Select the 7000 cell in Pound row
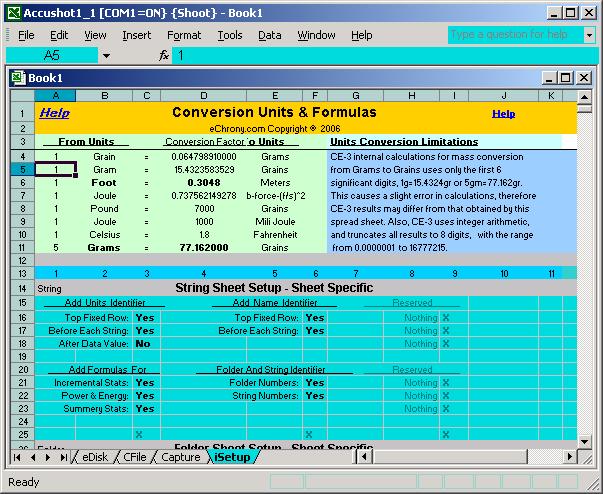 [x=203, y=208]
